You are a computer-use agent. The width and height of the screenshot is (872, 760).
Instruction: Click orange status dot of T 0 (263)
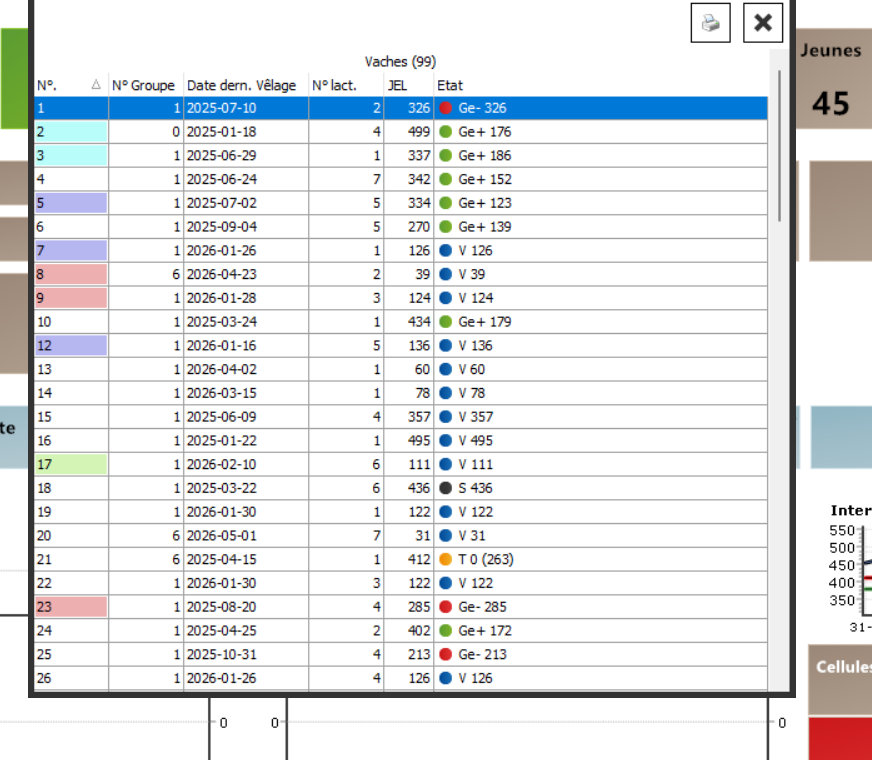(445, 559)
